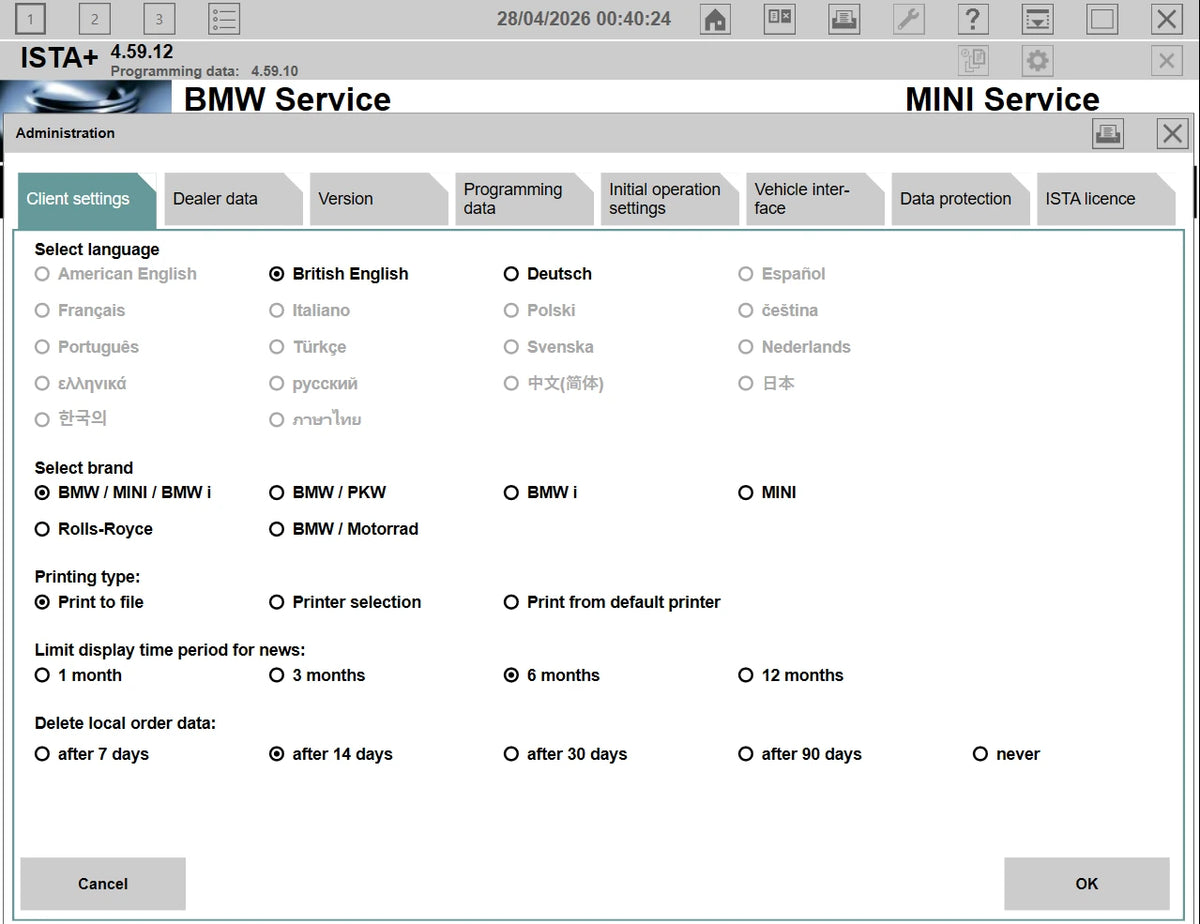Click the gear icon in the ISTA+ header

1037,61
